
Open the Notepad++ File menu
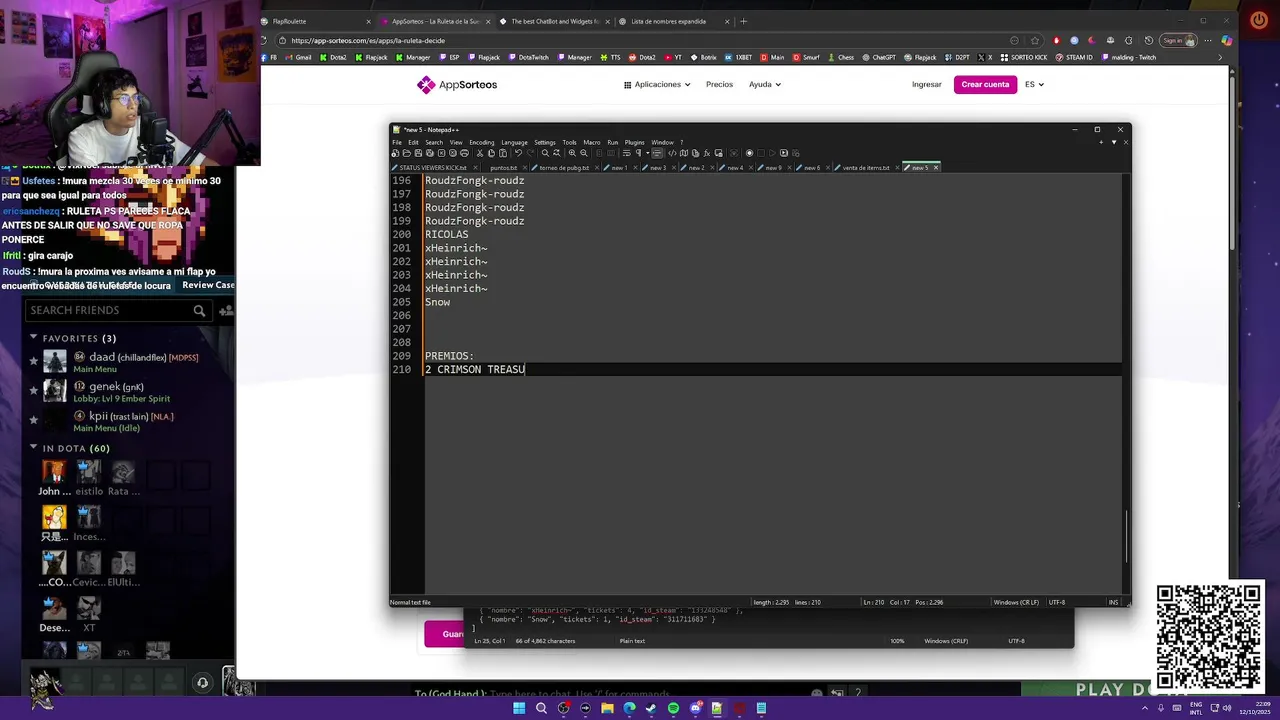(x=397, y=142)
